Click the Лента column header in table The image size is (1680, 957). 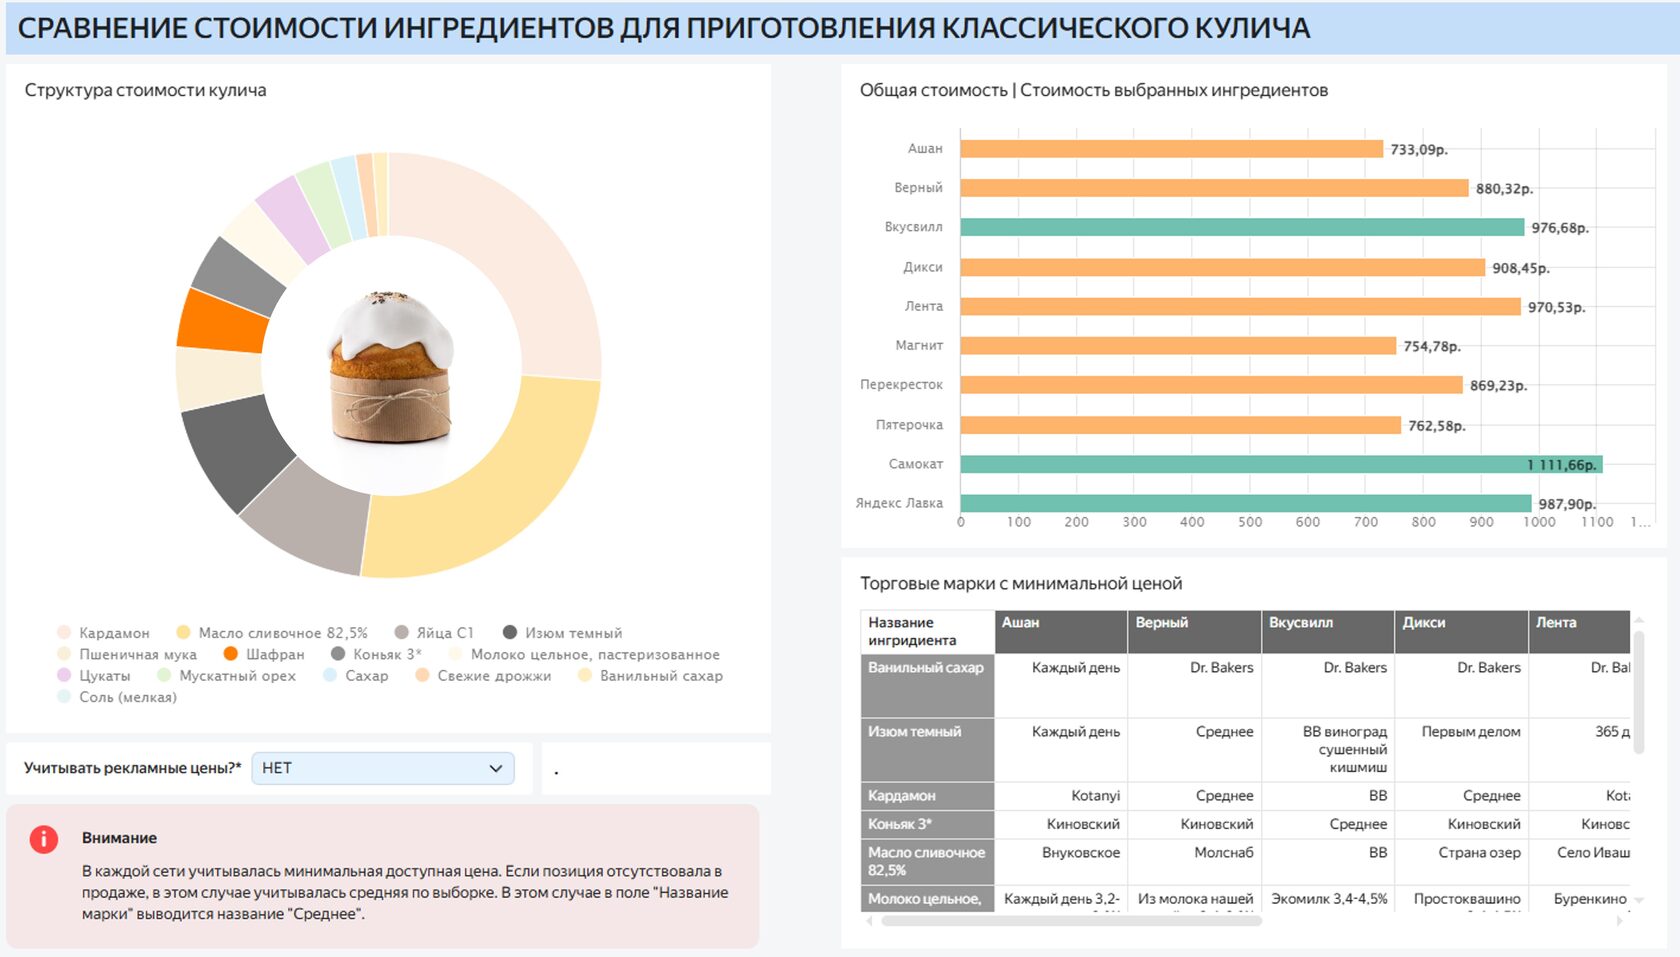point(1580,632)
